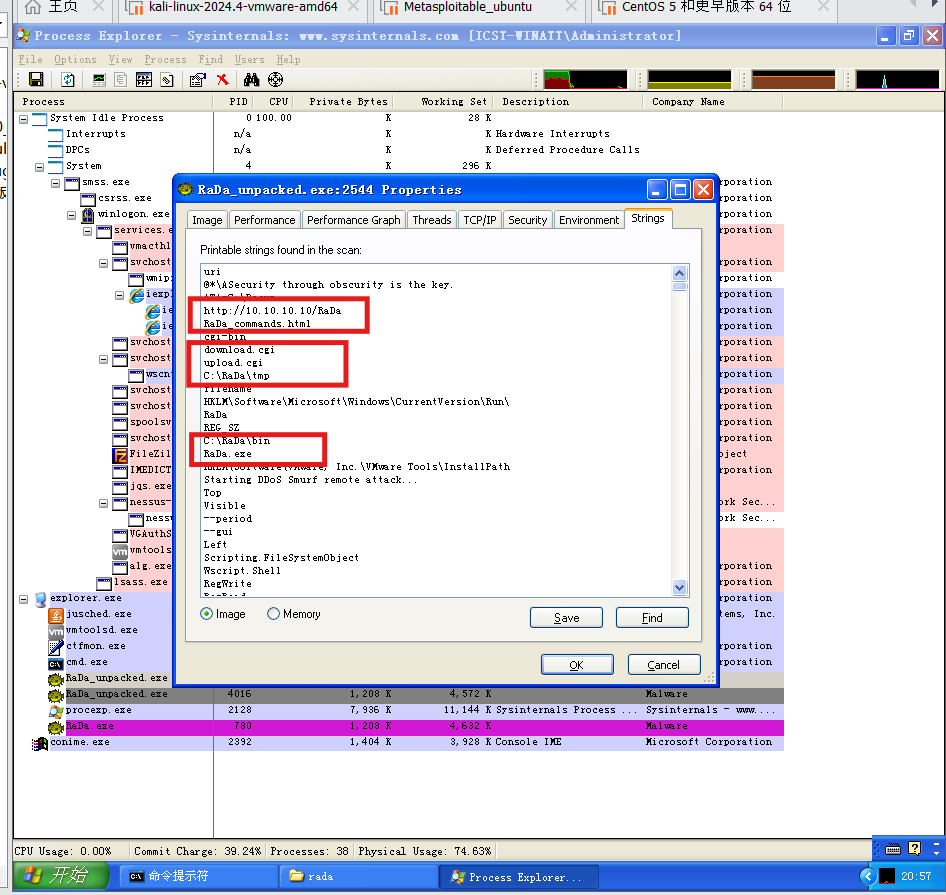Open the Properties toolbar icon
This screenshot has width=946, height=895.
[197, 80]
